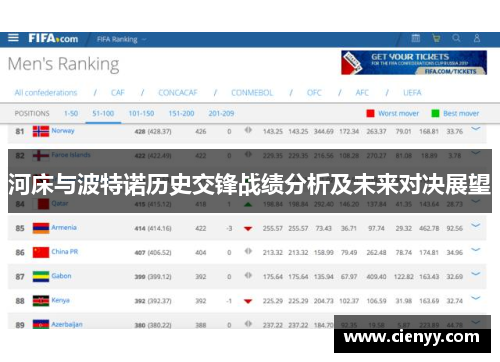The height and width of the screenshot is (362, 500).
Task: Click Azerbaijan's total points 380 (380.22)
Action: (153, 325)
